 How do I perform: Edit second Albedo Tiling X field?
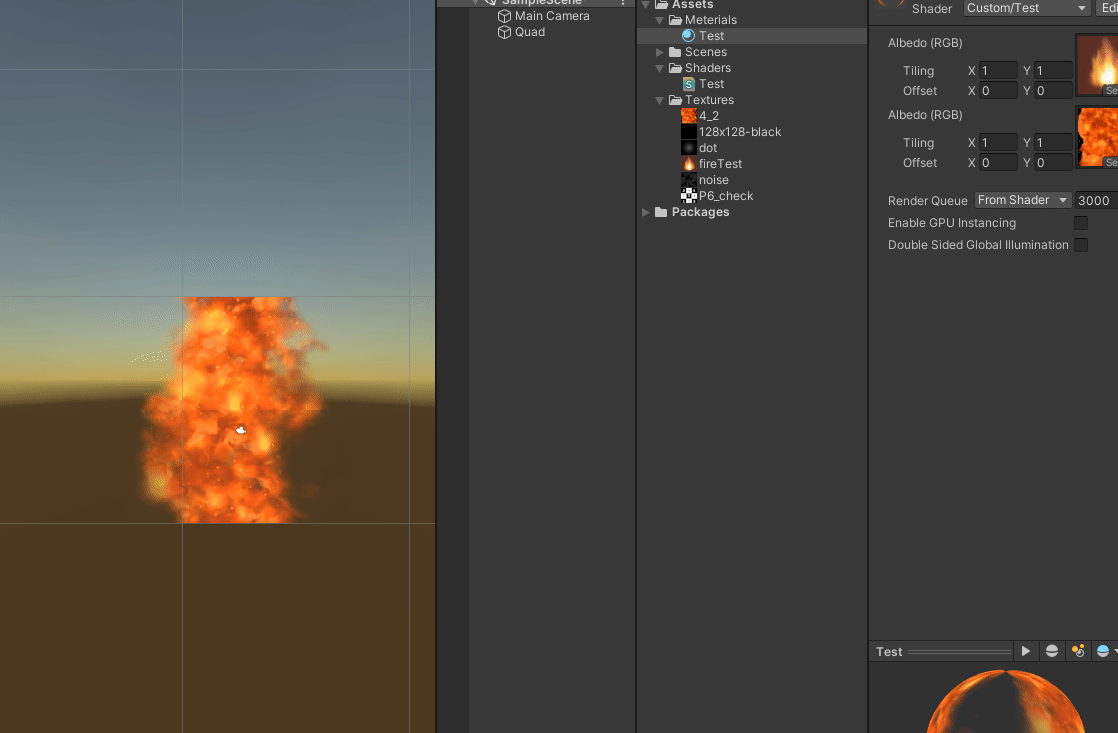pos(998,143)
